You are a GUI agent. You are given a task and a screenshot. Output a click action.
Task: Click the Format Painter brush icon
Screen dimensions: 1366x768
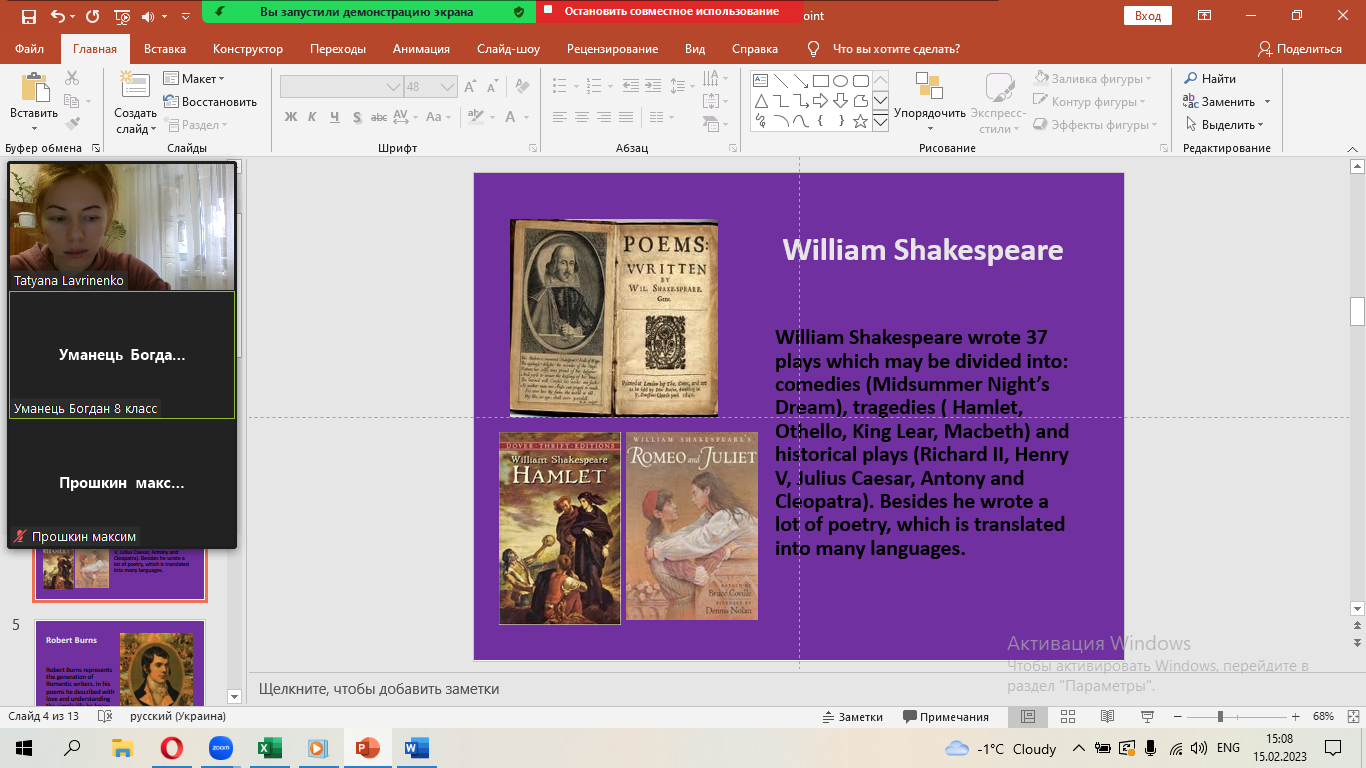(72, 124)
